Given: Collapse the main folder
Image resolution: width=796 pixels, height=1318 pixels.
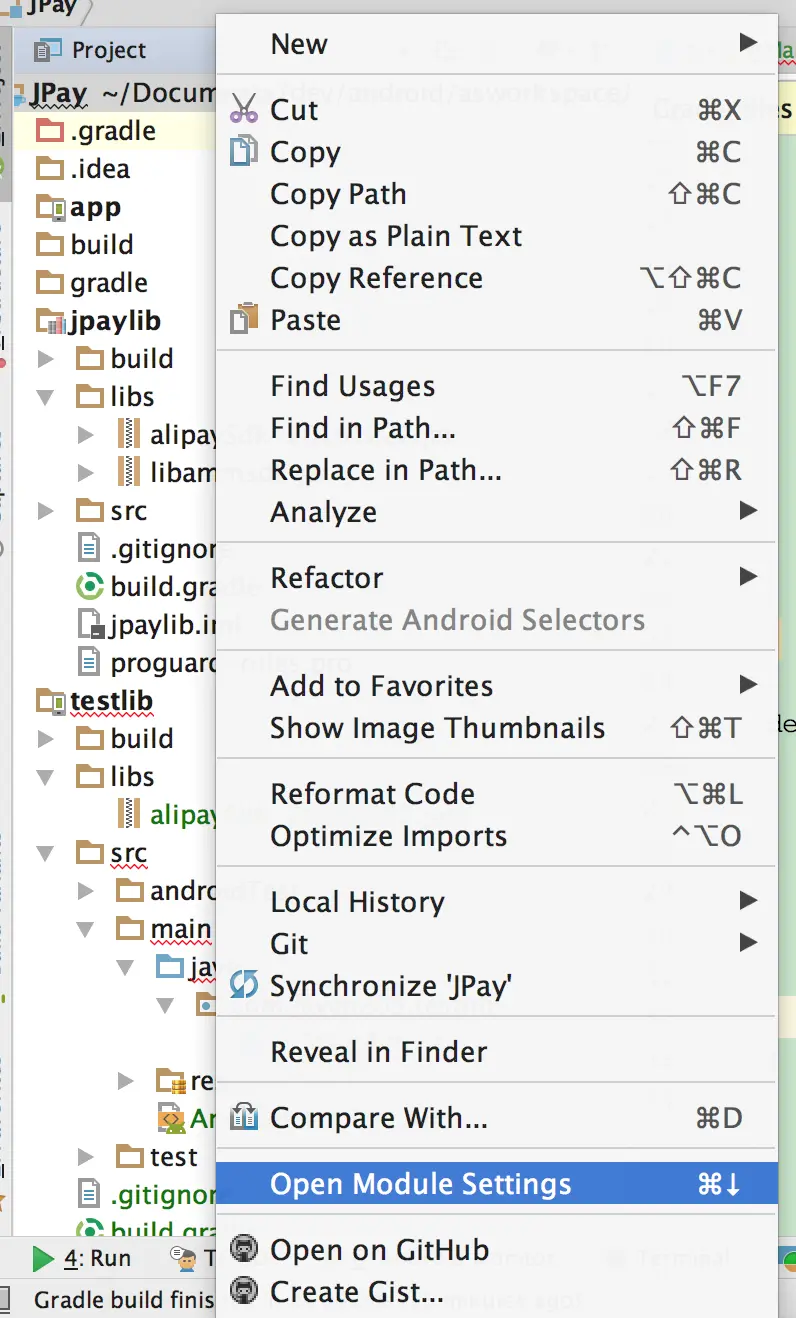Looking at the screenshot, I should click(x=86, y=929).
